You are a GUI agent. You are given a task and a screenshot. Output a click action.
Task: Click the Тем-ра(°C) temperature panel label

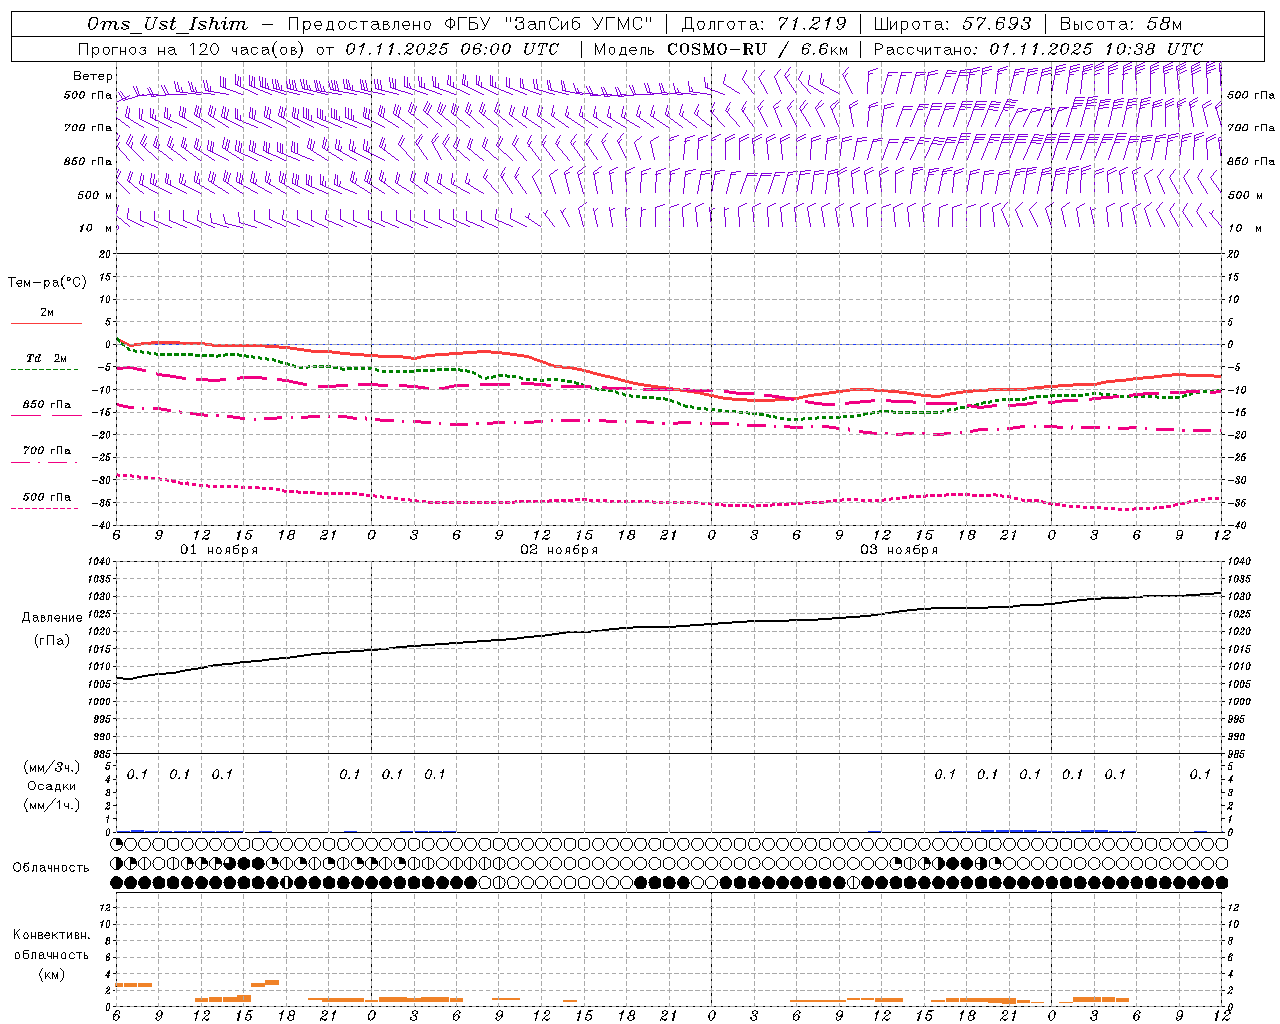click(47, 283)
